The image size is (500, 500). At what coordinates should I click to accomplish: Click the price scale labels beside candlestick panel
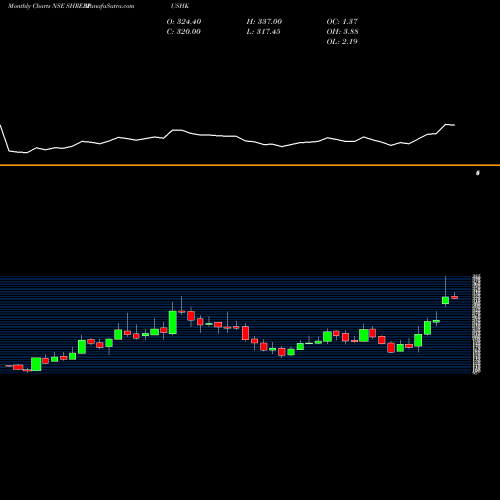click(477, 324)
